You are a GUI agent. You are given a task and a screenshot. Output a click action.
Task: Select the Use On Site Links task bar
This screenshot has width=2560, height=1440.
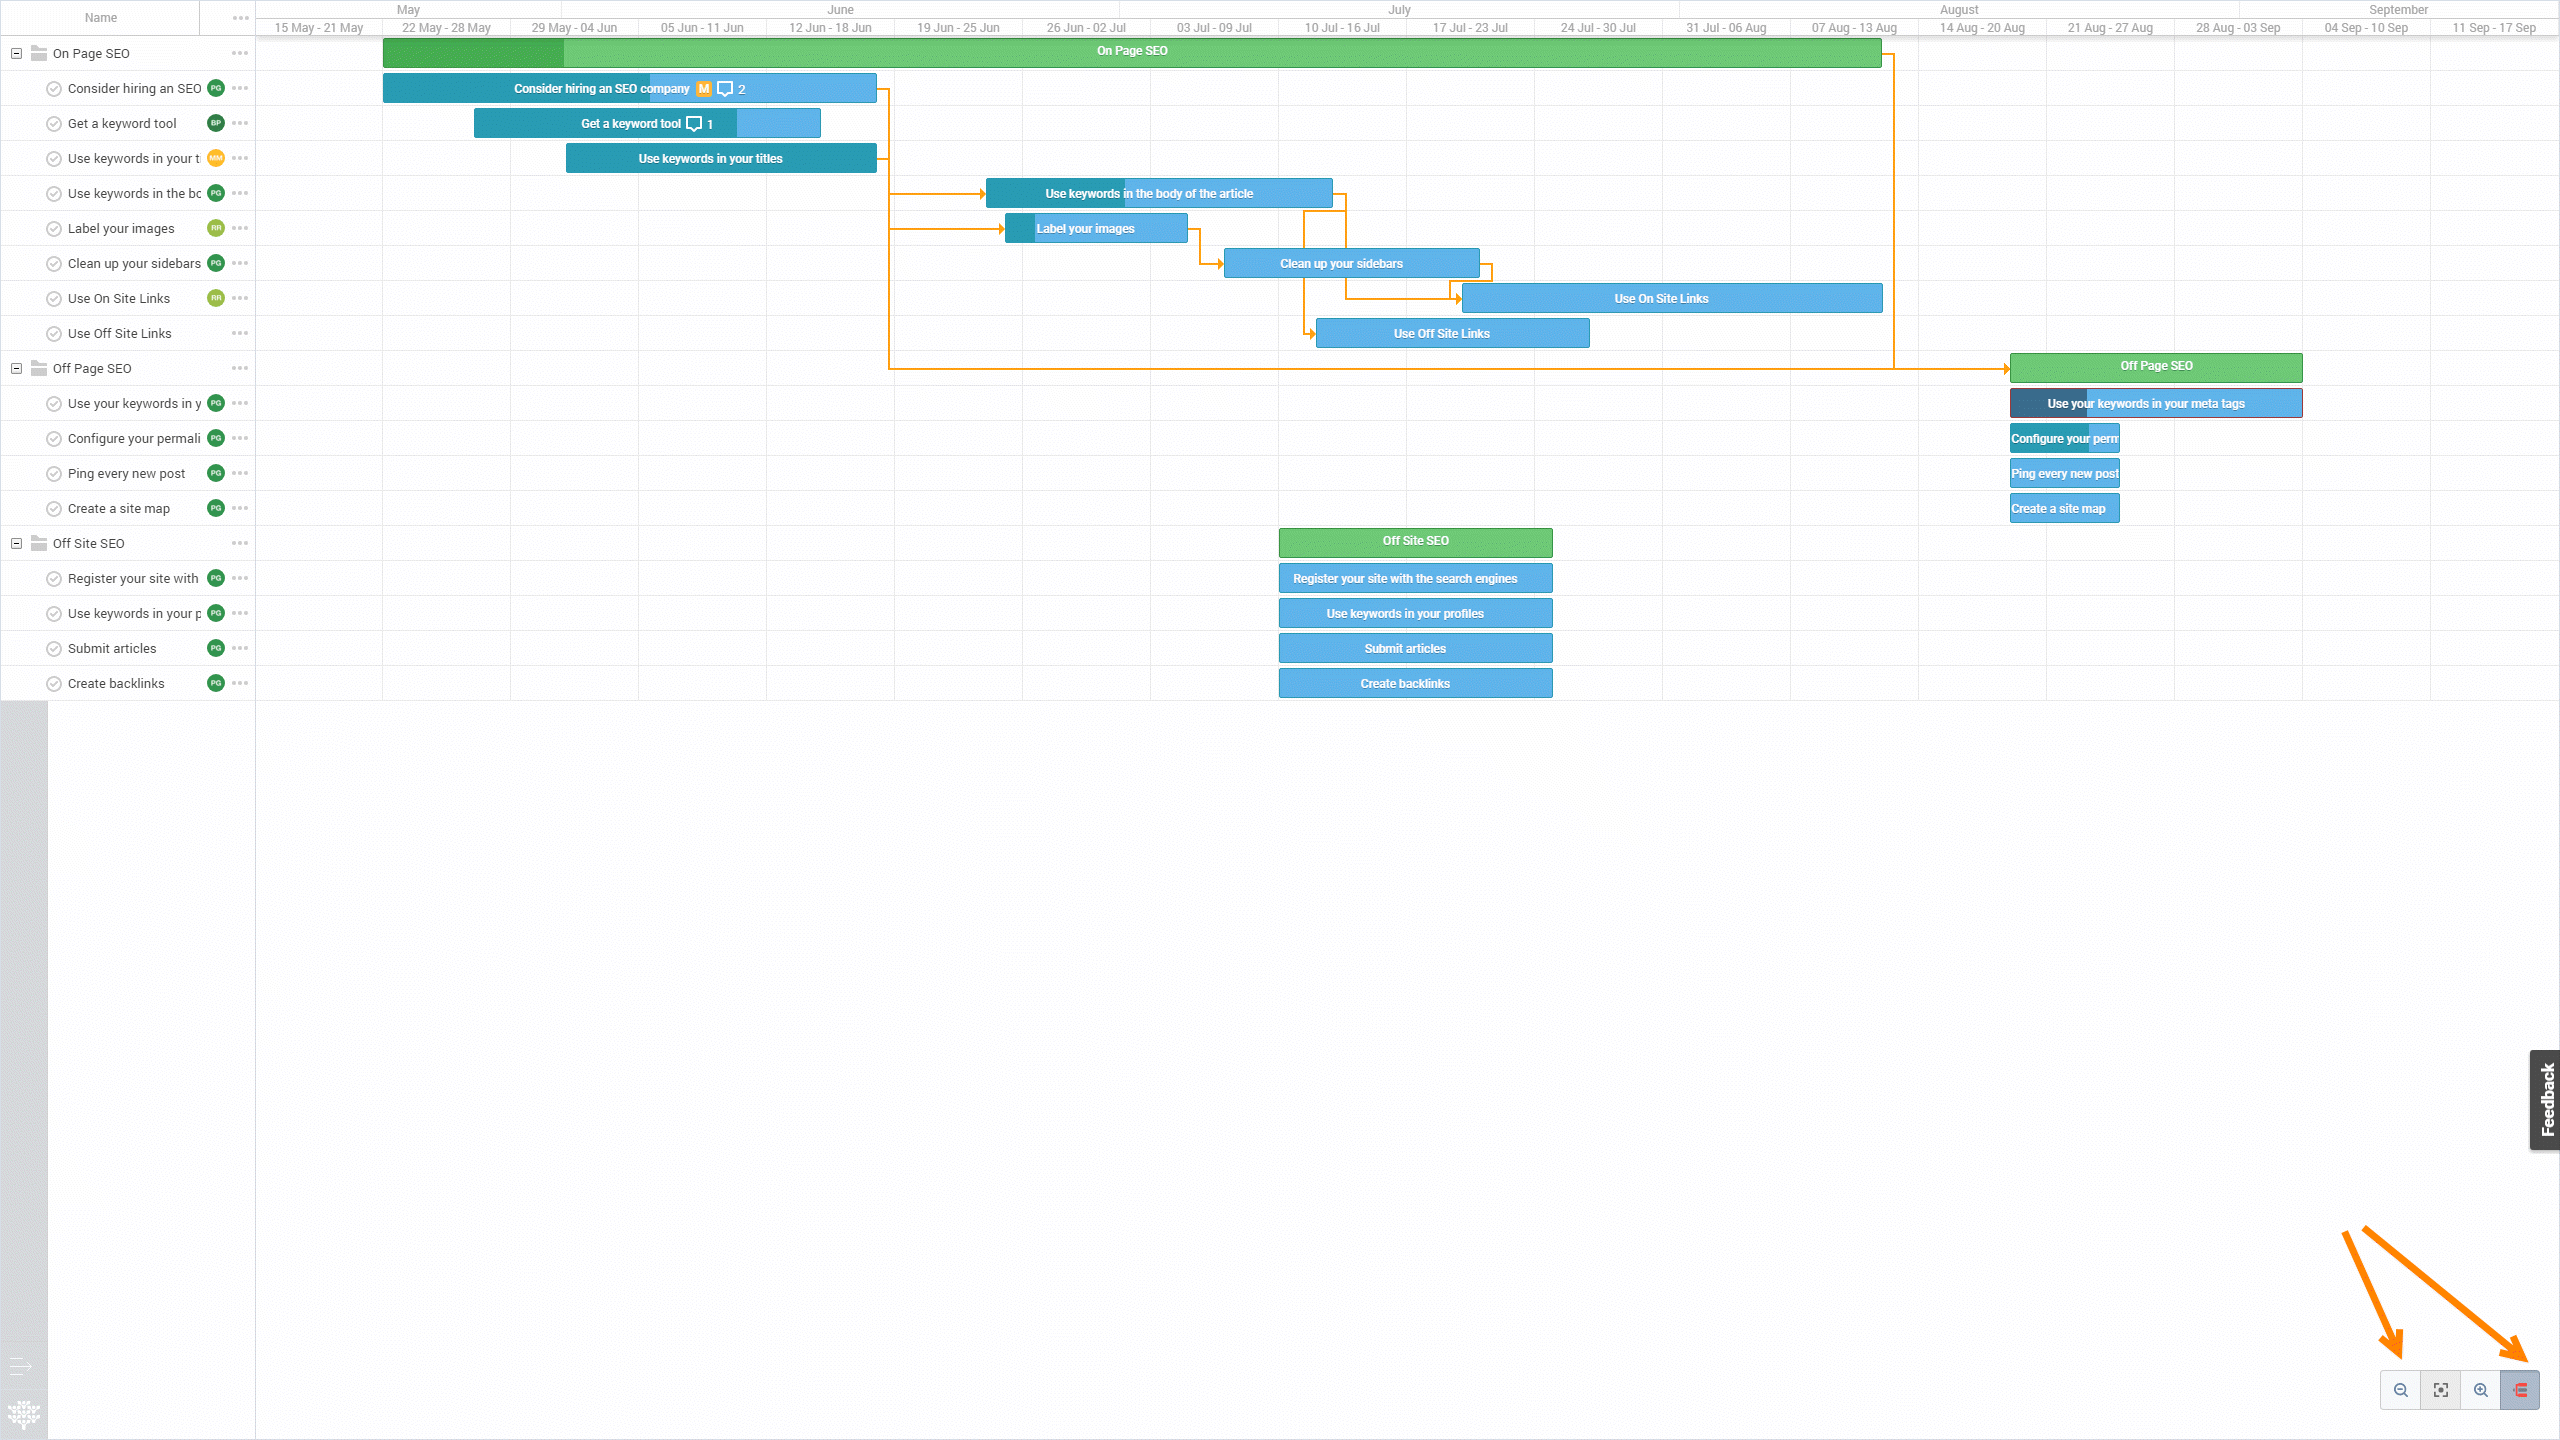(1671, 298)
